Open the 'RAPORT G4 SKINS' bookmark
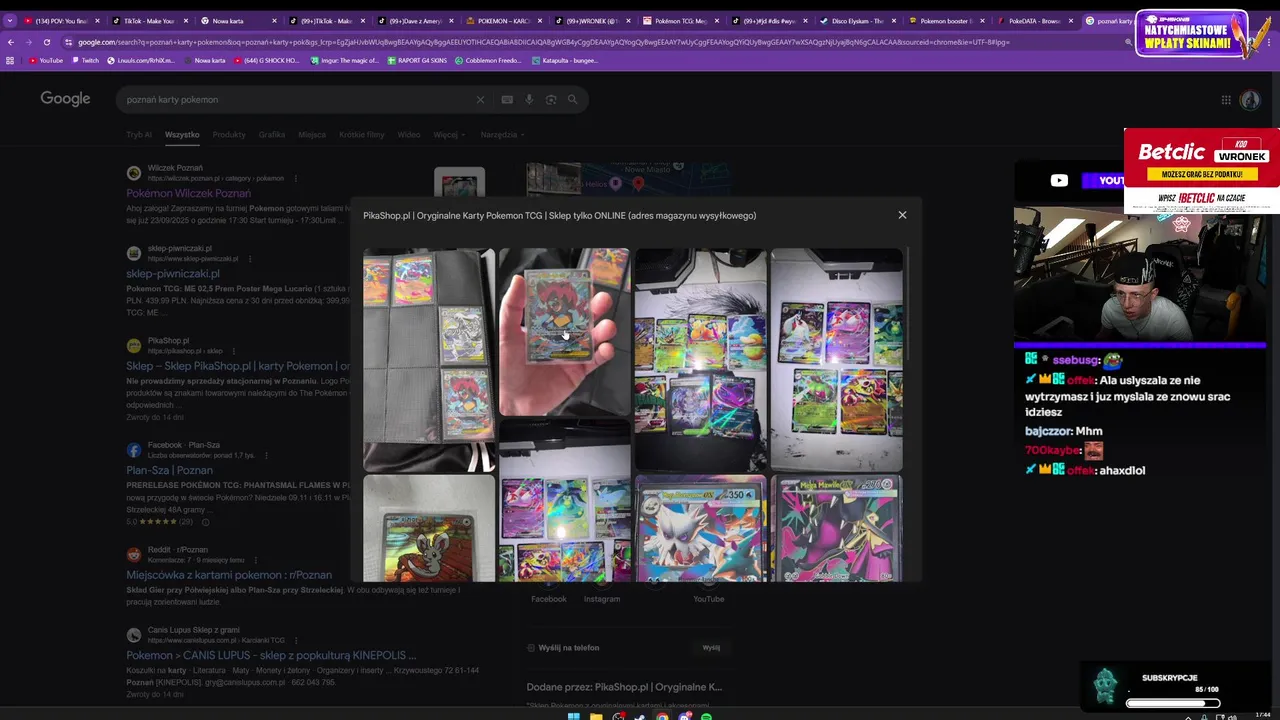 417,60
